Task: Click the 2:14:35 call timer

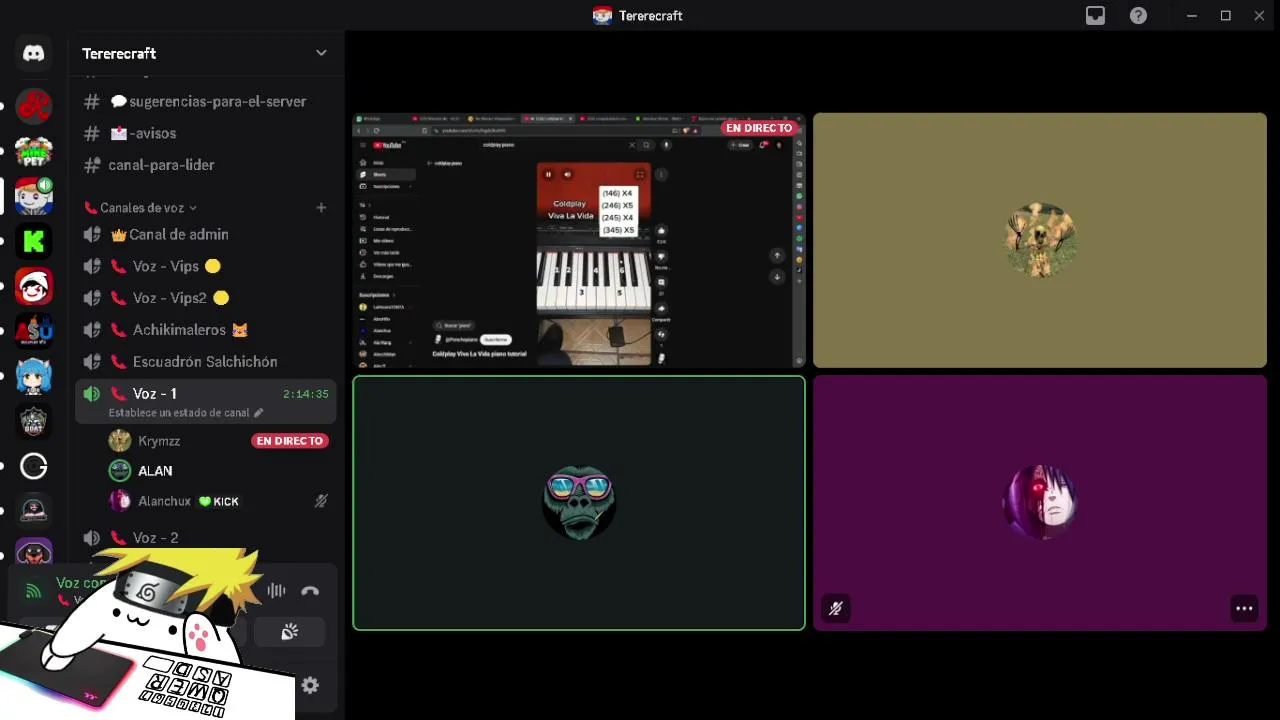Action: pyautogui.click(x=305, y=394)
